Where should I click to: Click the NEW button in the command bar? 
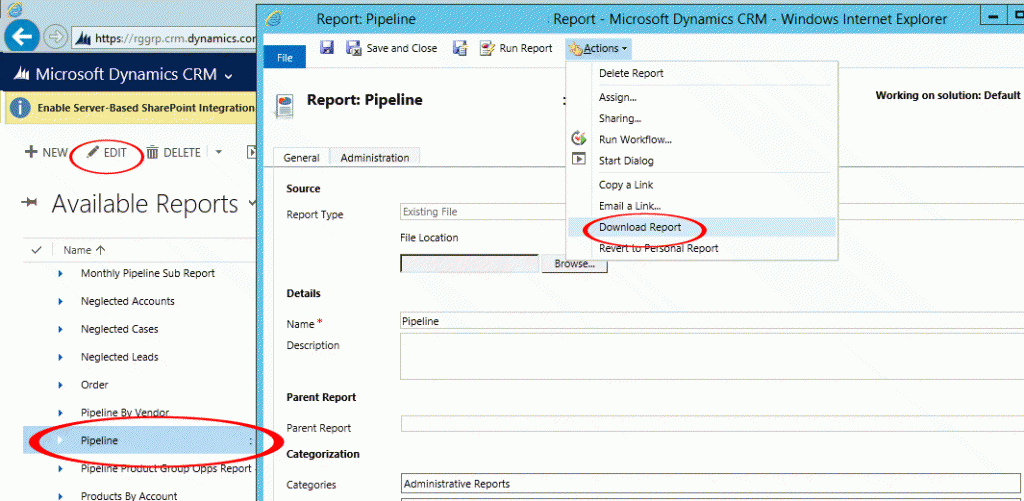click(x=46, y=152)
